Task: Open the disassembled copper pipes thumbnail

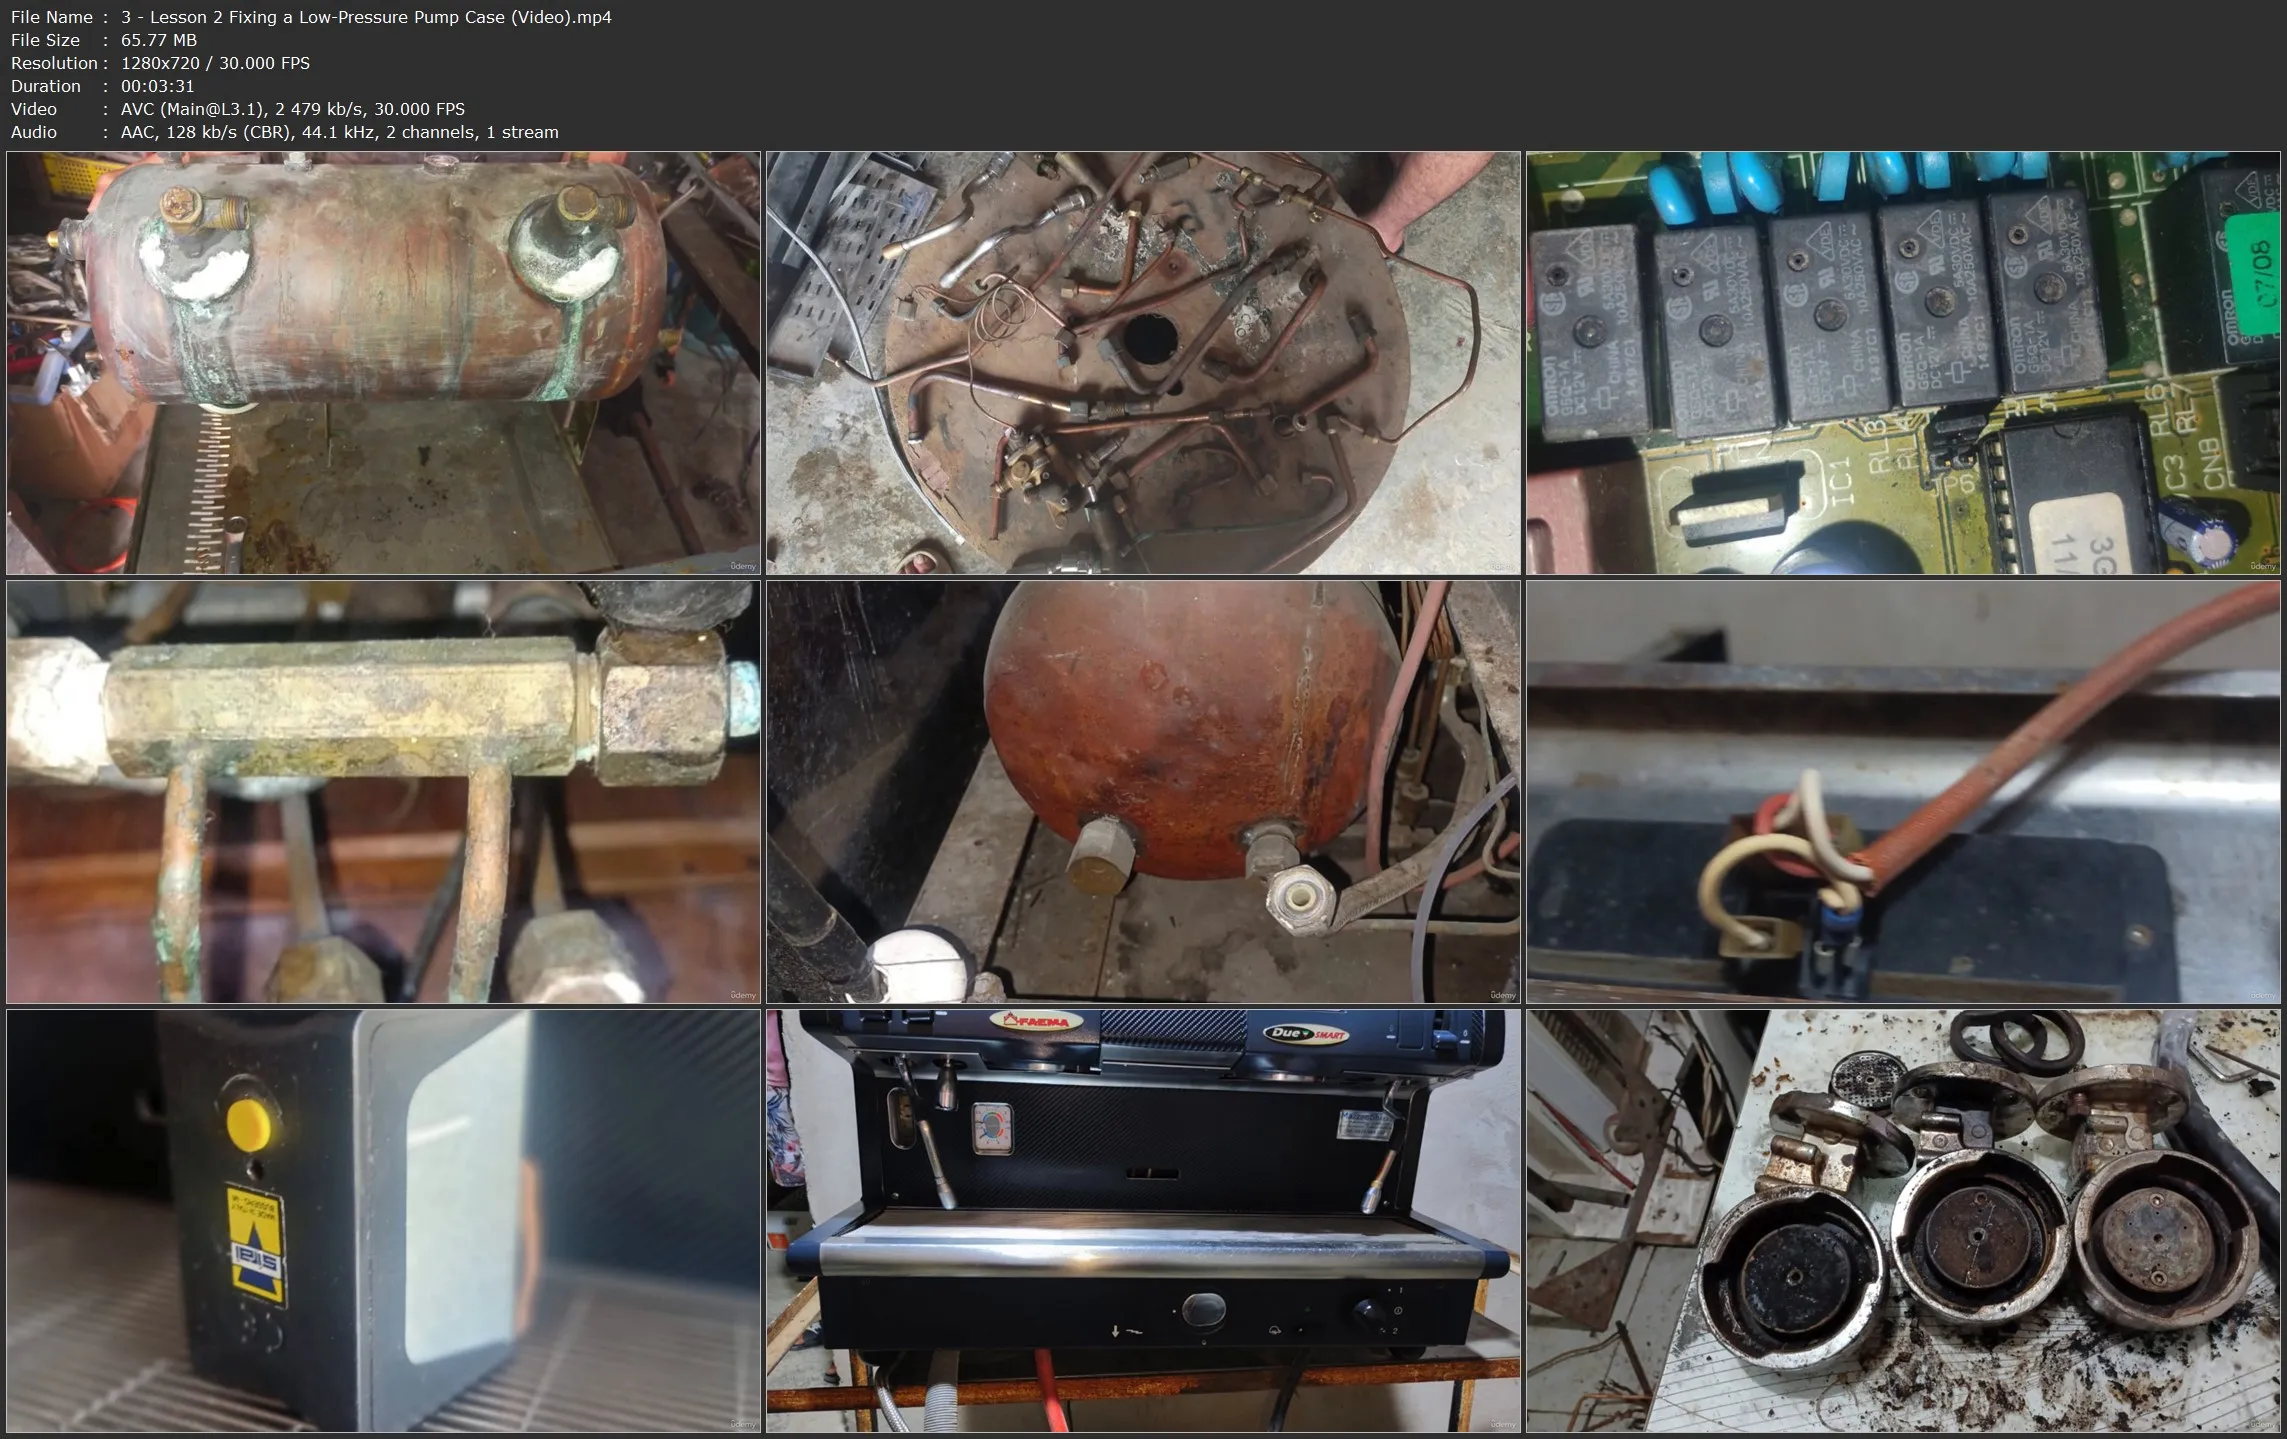Action: (x=1143, y=362)
